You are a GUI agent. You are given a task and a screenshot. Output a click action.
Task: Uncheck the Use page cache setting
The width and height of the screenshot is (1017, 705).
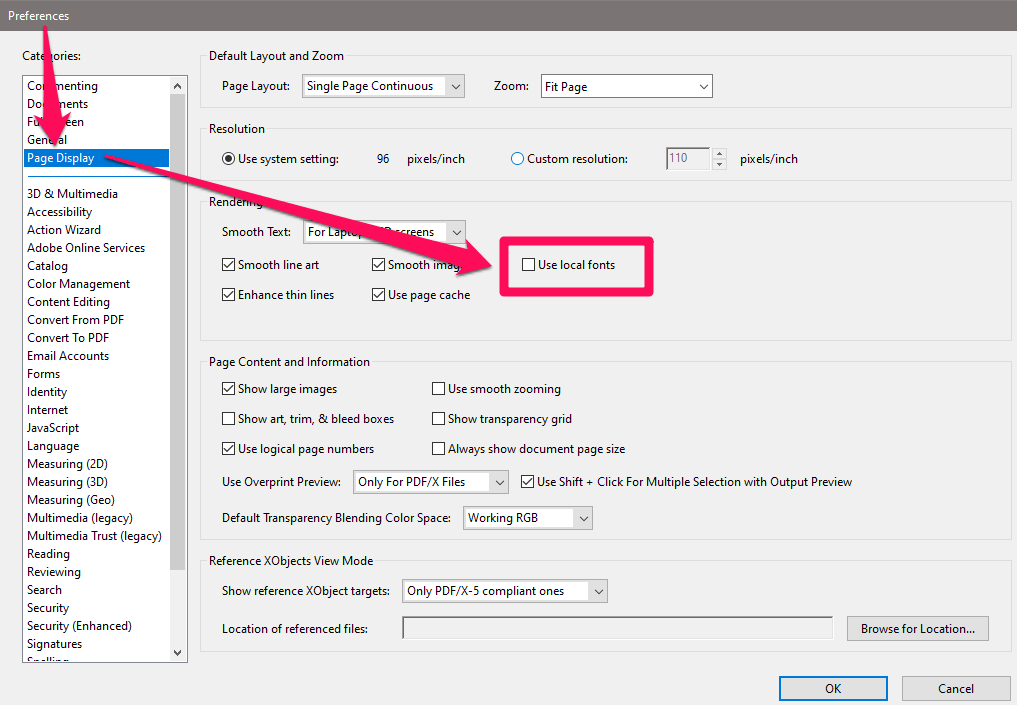[x=378, y=295]
